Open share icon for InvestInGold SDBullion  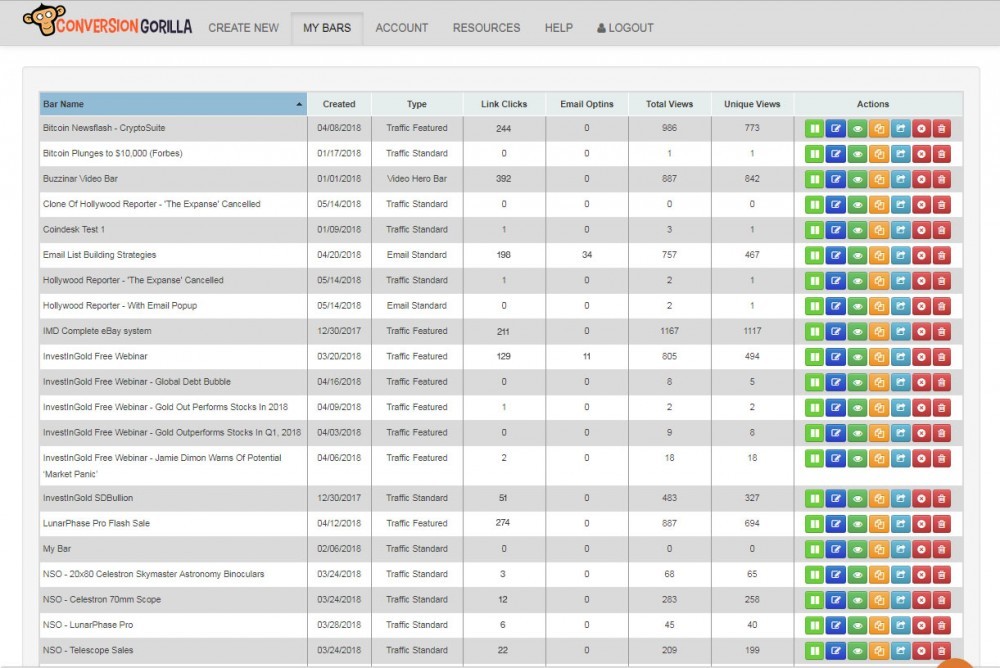[900, 498]
